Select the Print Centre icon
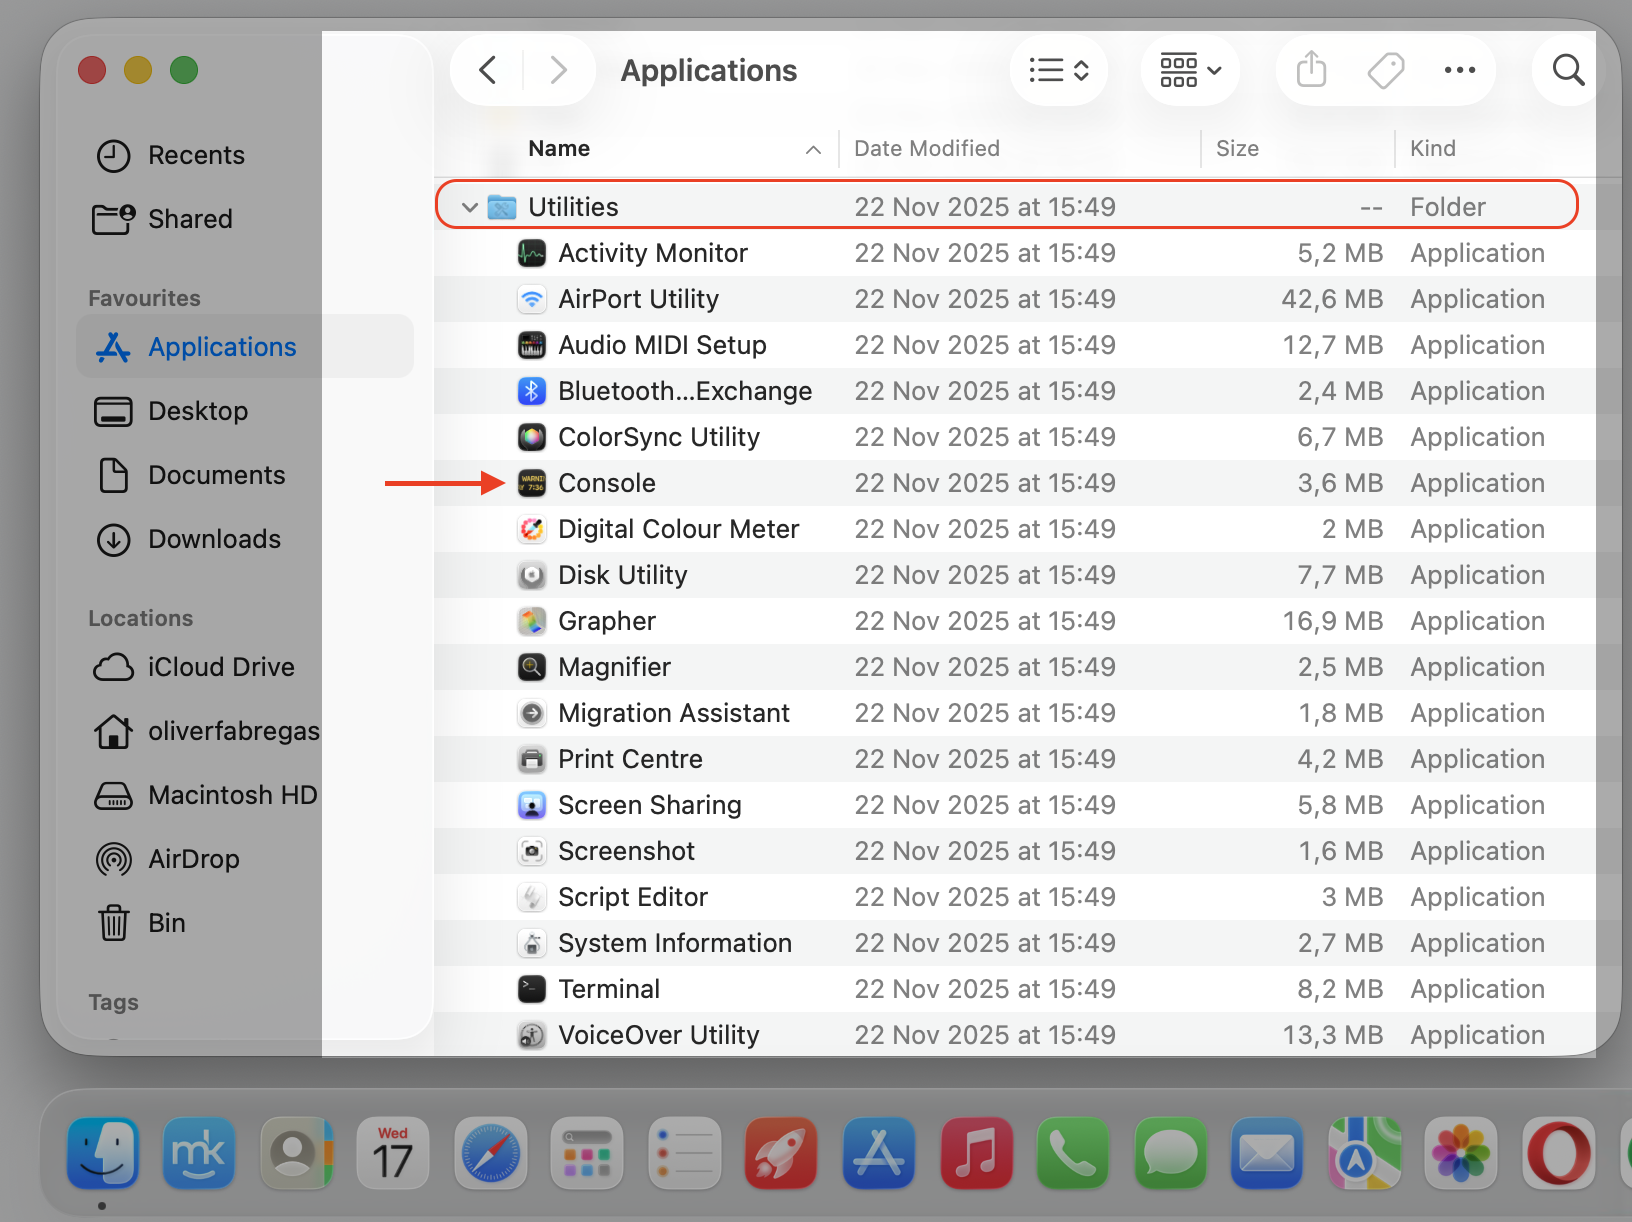The height and width of the screenshot is (1222, 1632). 532,759
